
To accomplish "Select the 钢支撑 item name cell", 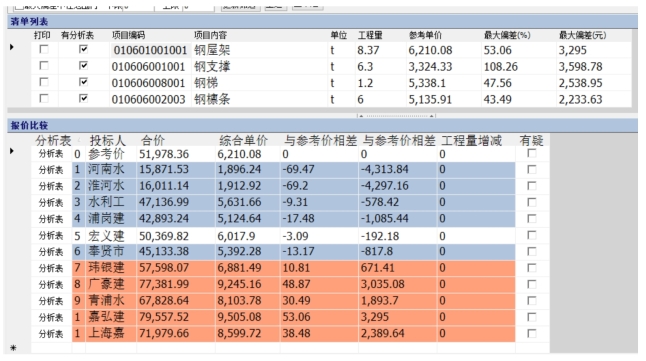I will click(x=212, y=66).
